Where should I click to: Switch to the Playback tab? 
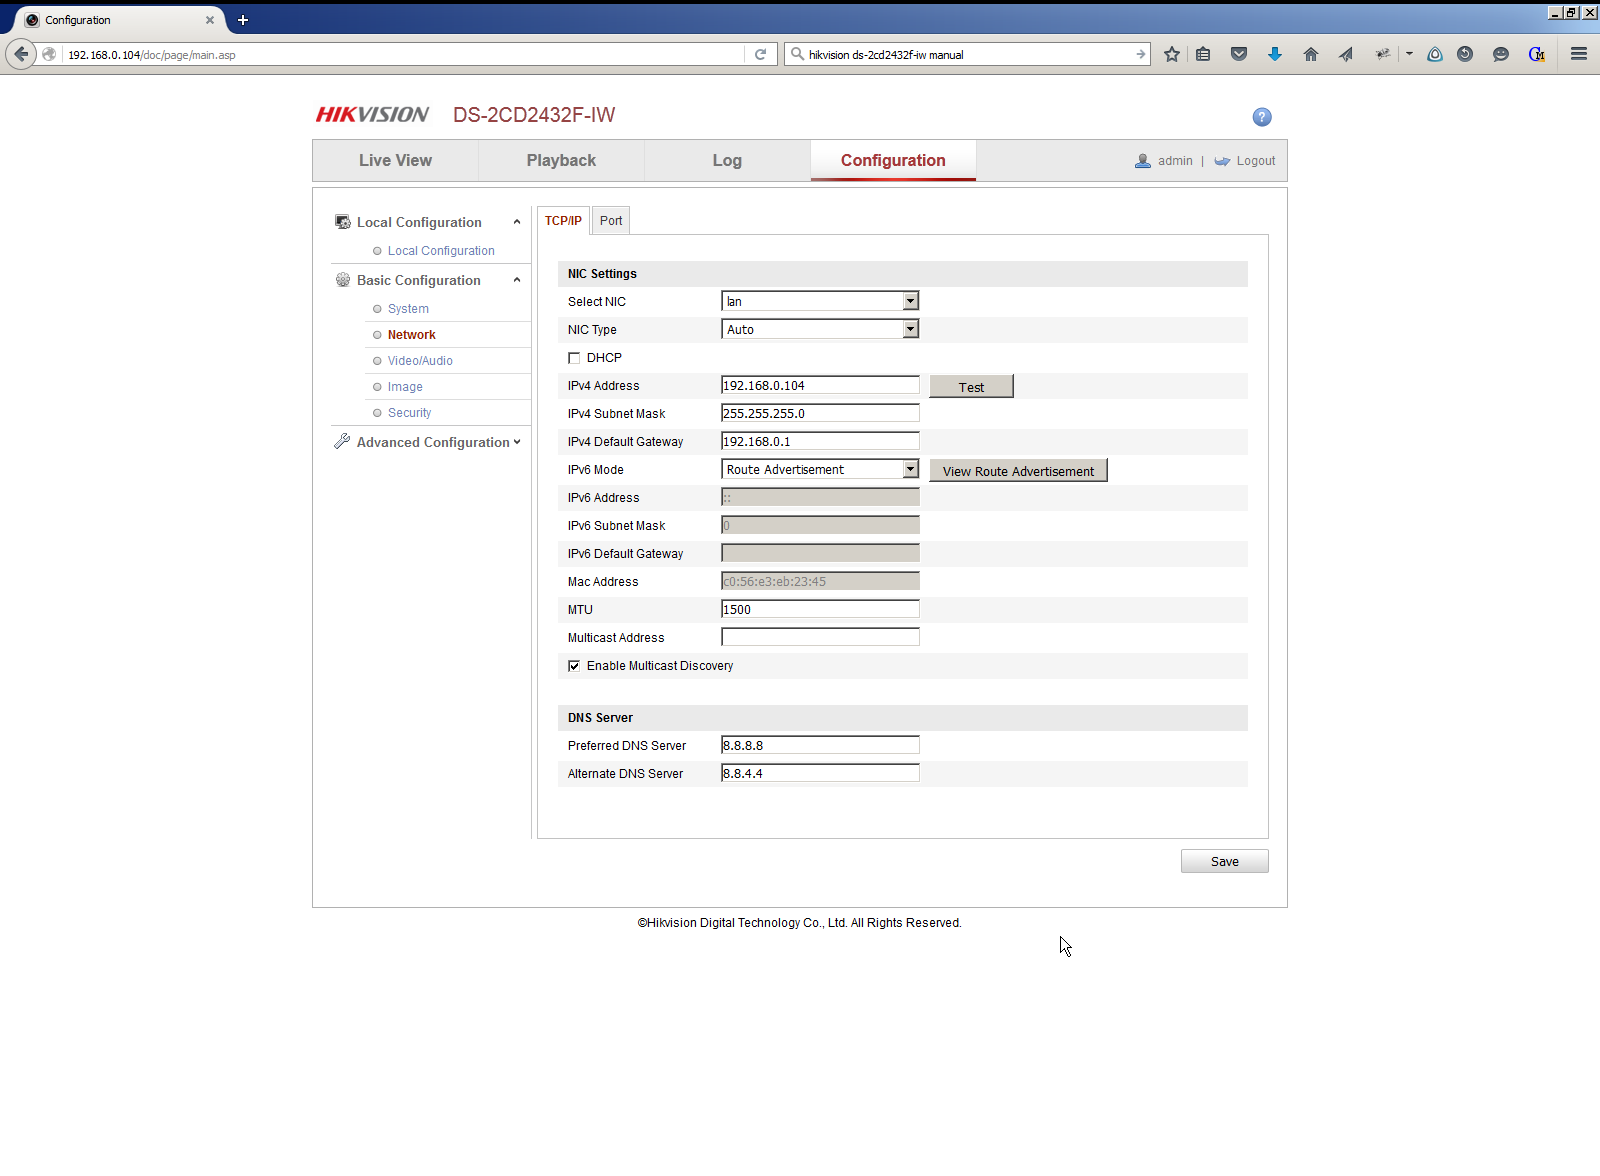(561, 161)
